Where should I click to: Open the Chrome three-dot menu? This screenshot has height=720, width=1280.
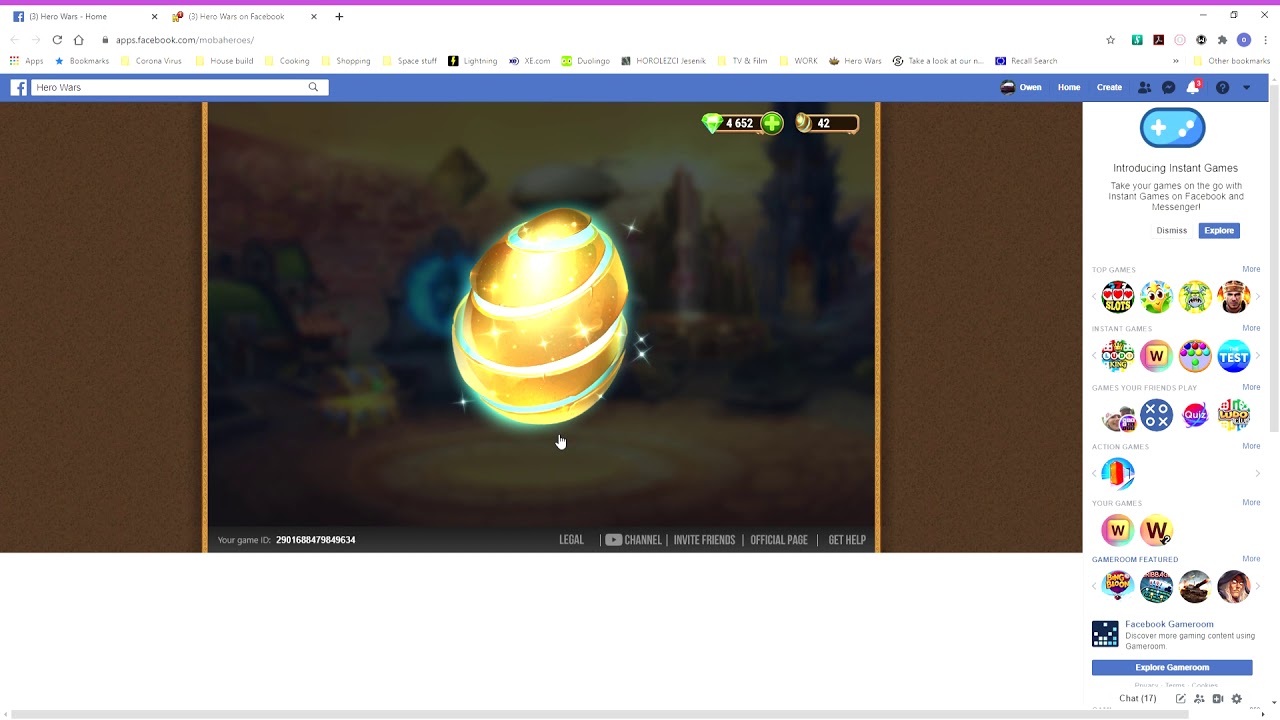[x=1265, y=40]
